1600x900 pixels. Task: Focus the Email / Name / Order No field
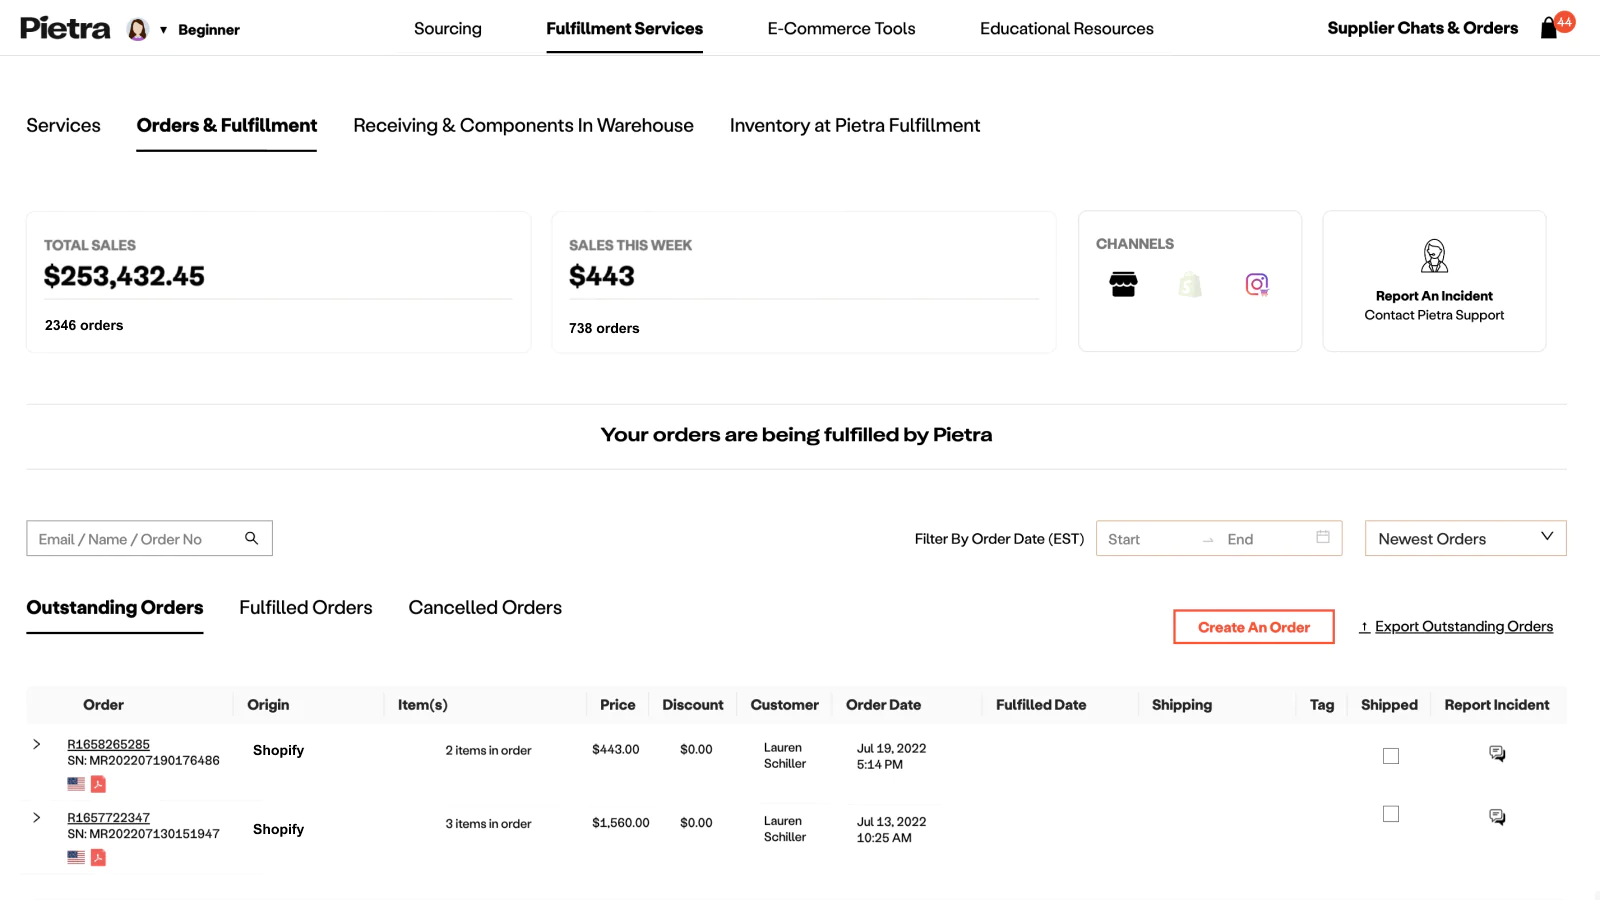[x=135, y=539]
